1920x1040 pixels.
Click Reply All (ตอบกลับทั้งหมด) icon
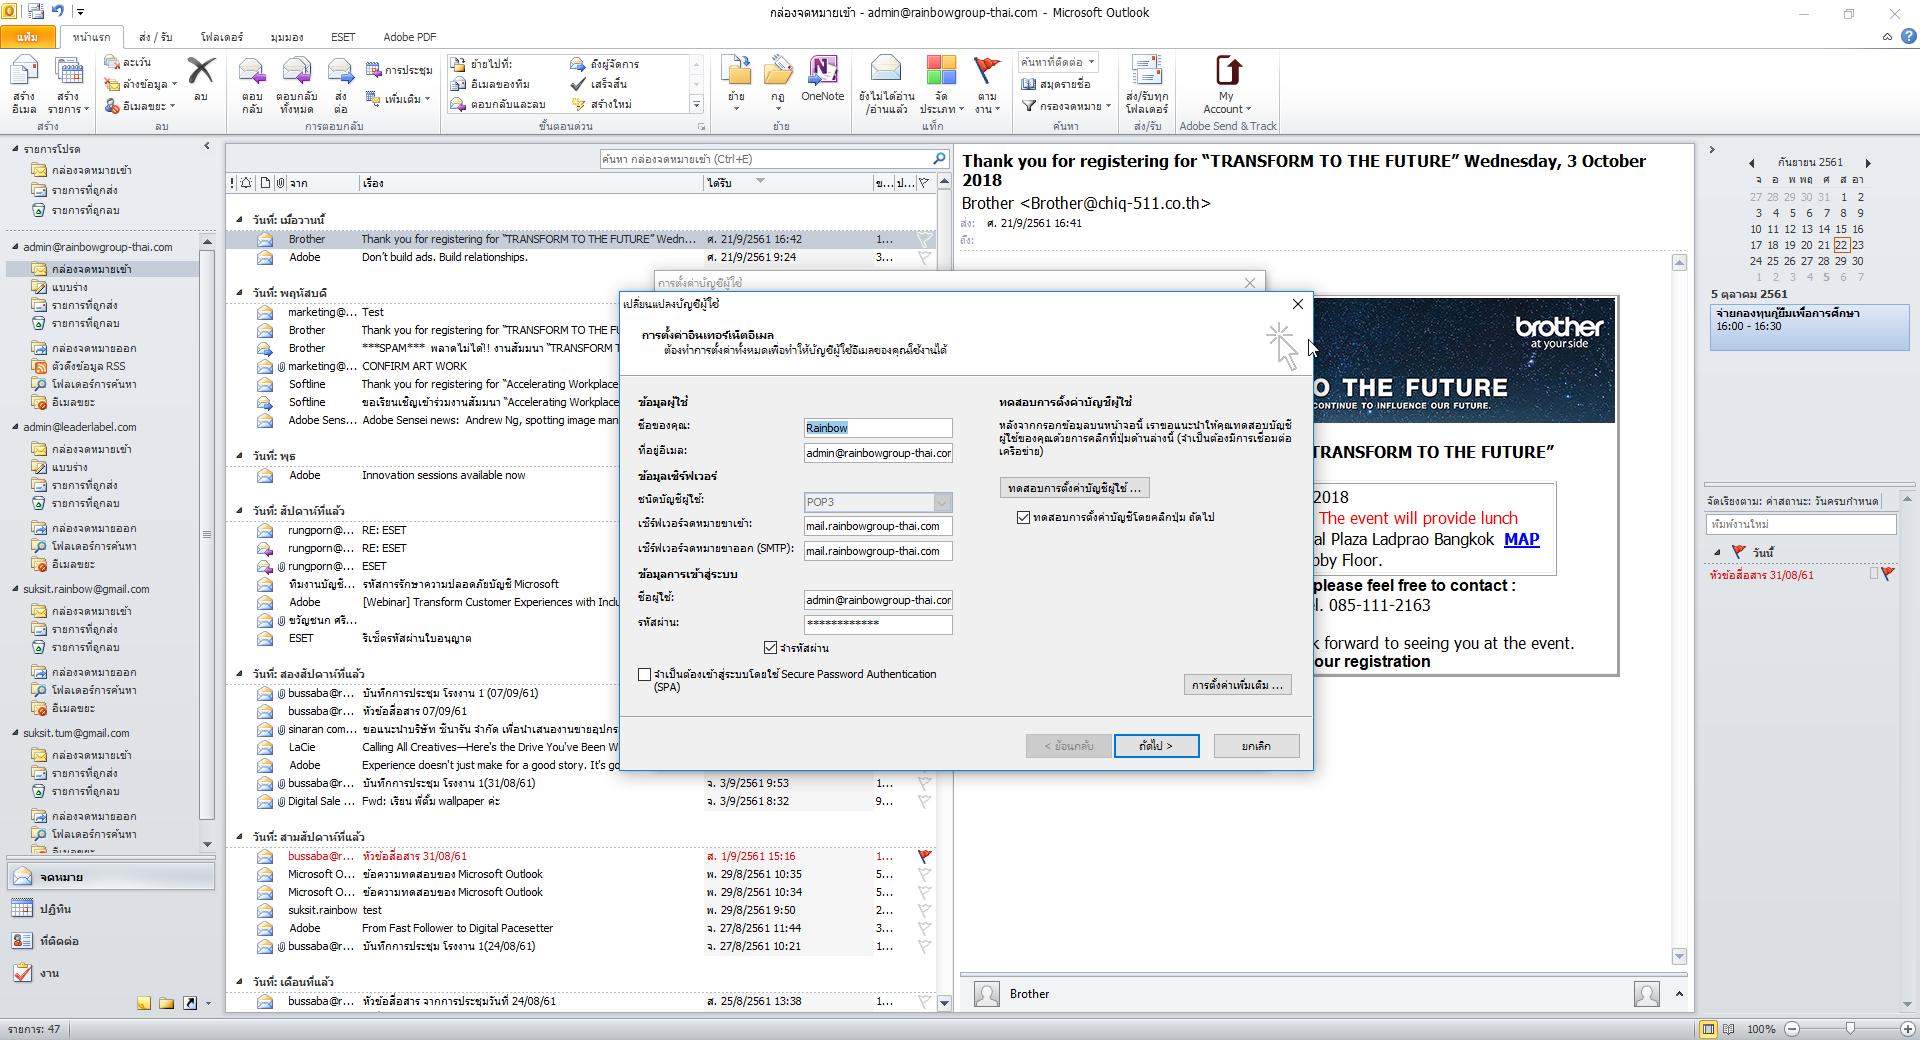click(x=297, y=84)
